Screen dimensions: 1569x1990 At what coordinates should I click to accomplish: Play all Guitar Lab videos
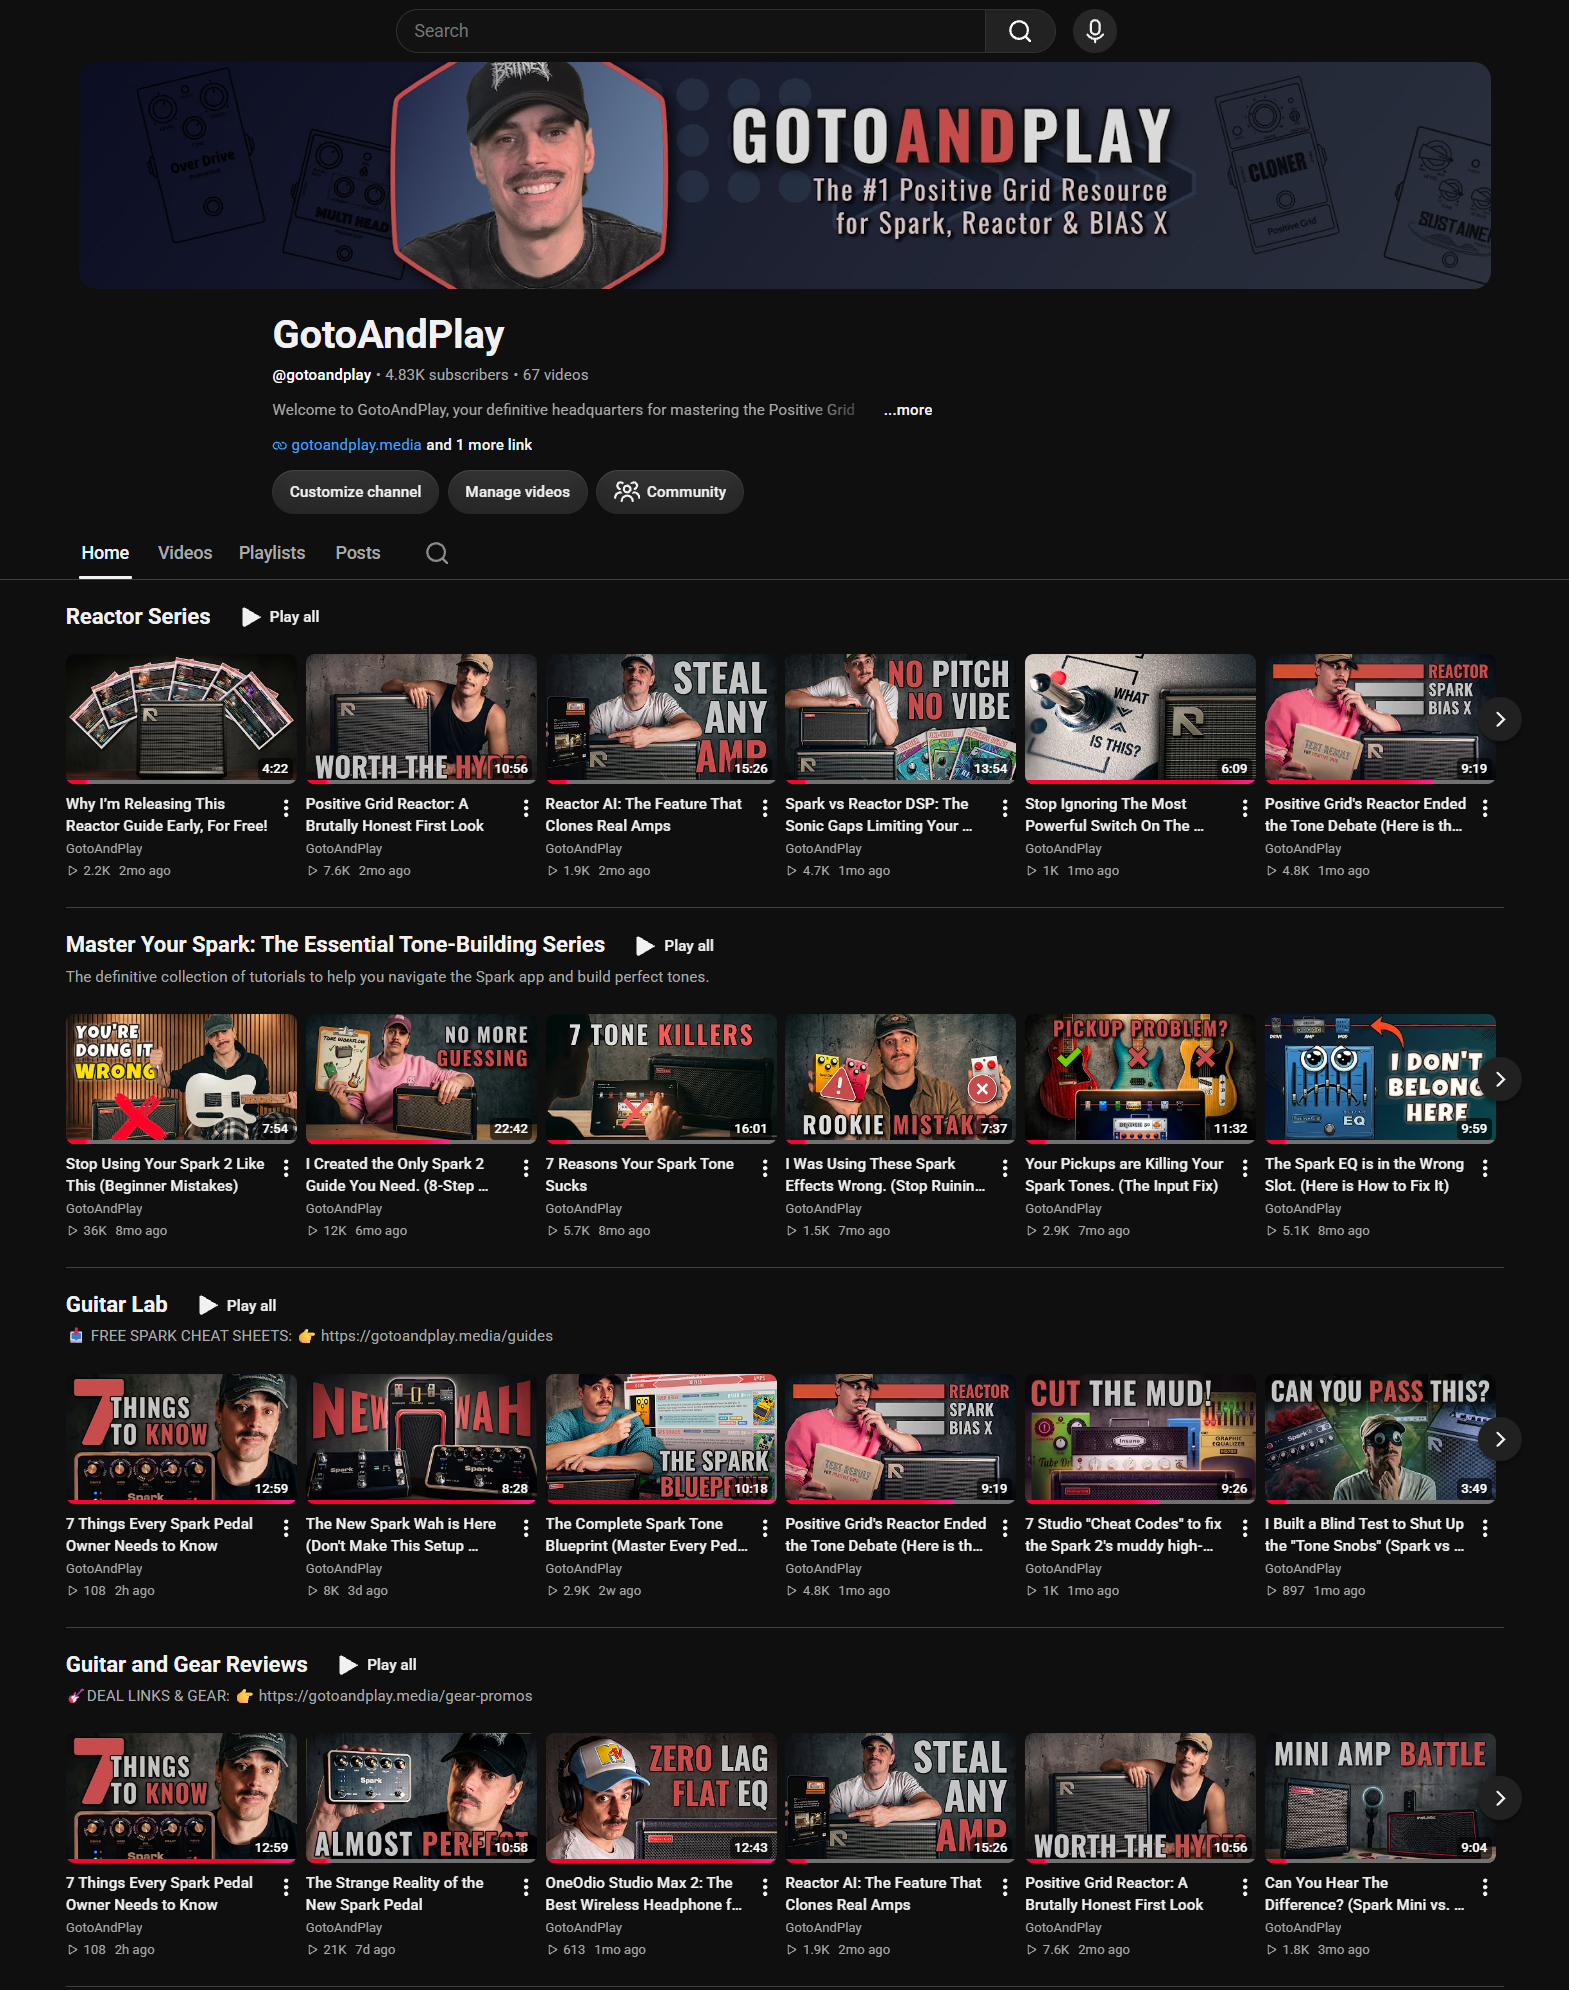point(238,1305)
